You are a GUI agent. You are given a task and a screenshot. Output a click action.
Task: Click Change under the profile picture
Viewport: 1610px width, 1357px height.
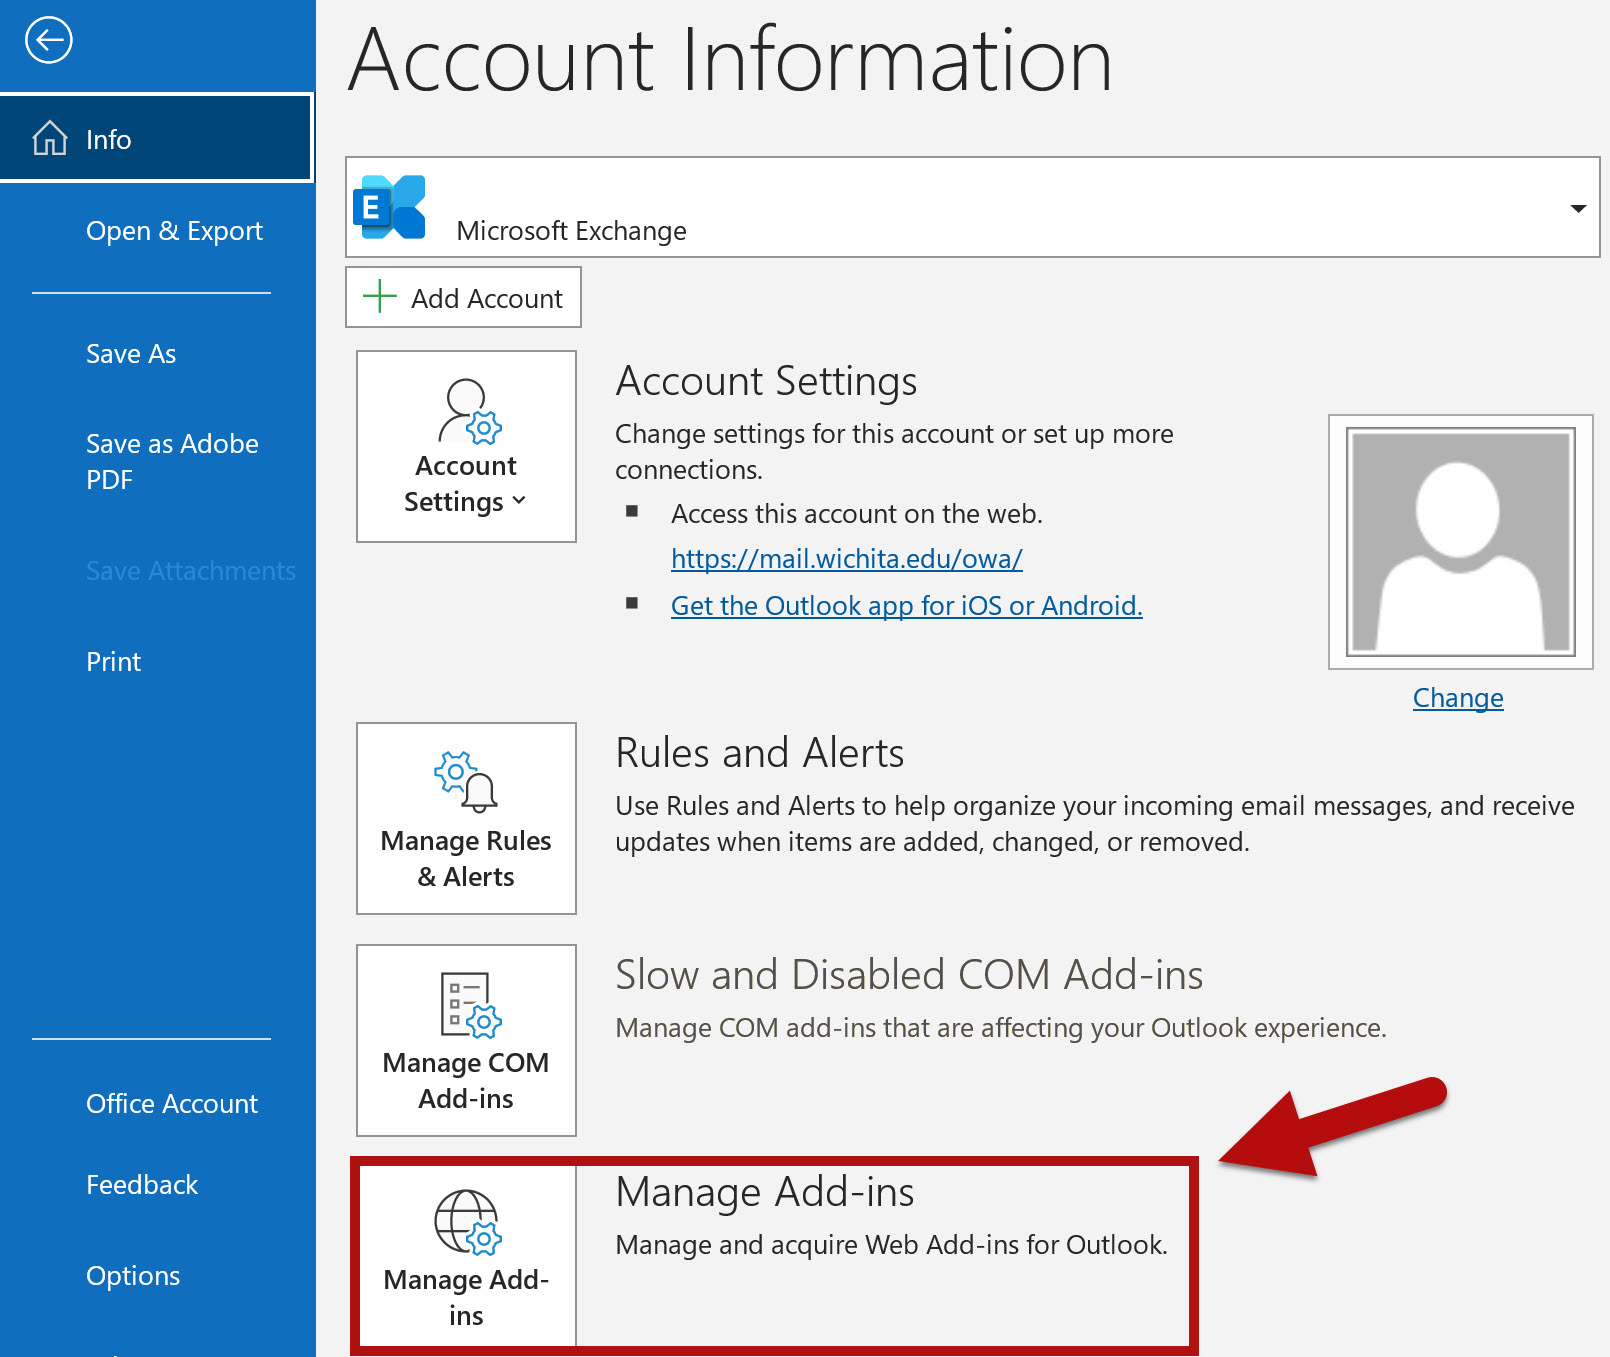(1457, 698)
